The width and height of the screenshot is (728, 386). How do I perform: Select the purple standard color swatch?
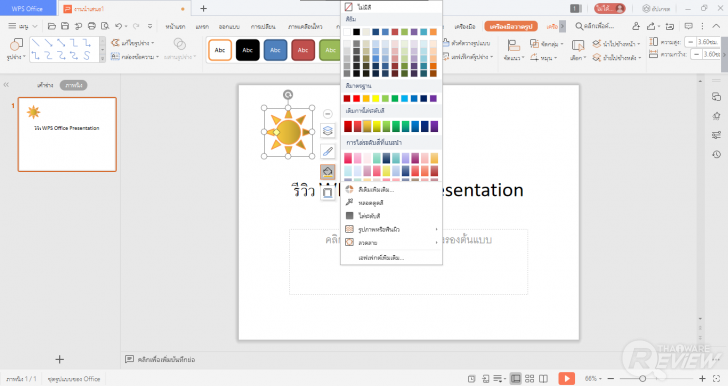pos(433,98)
